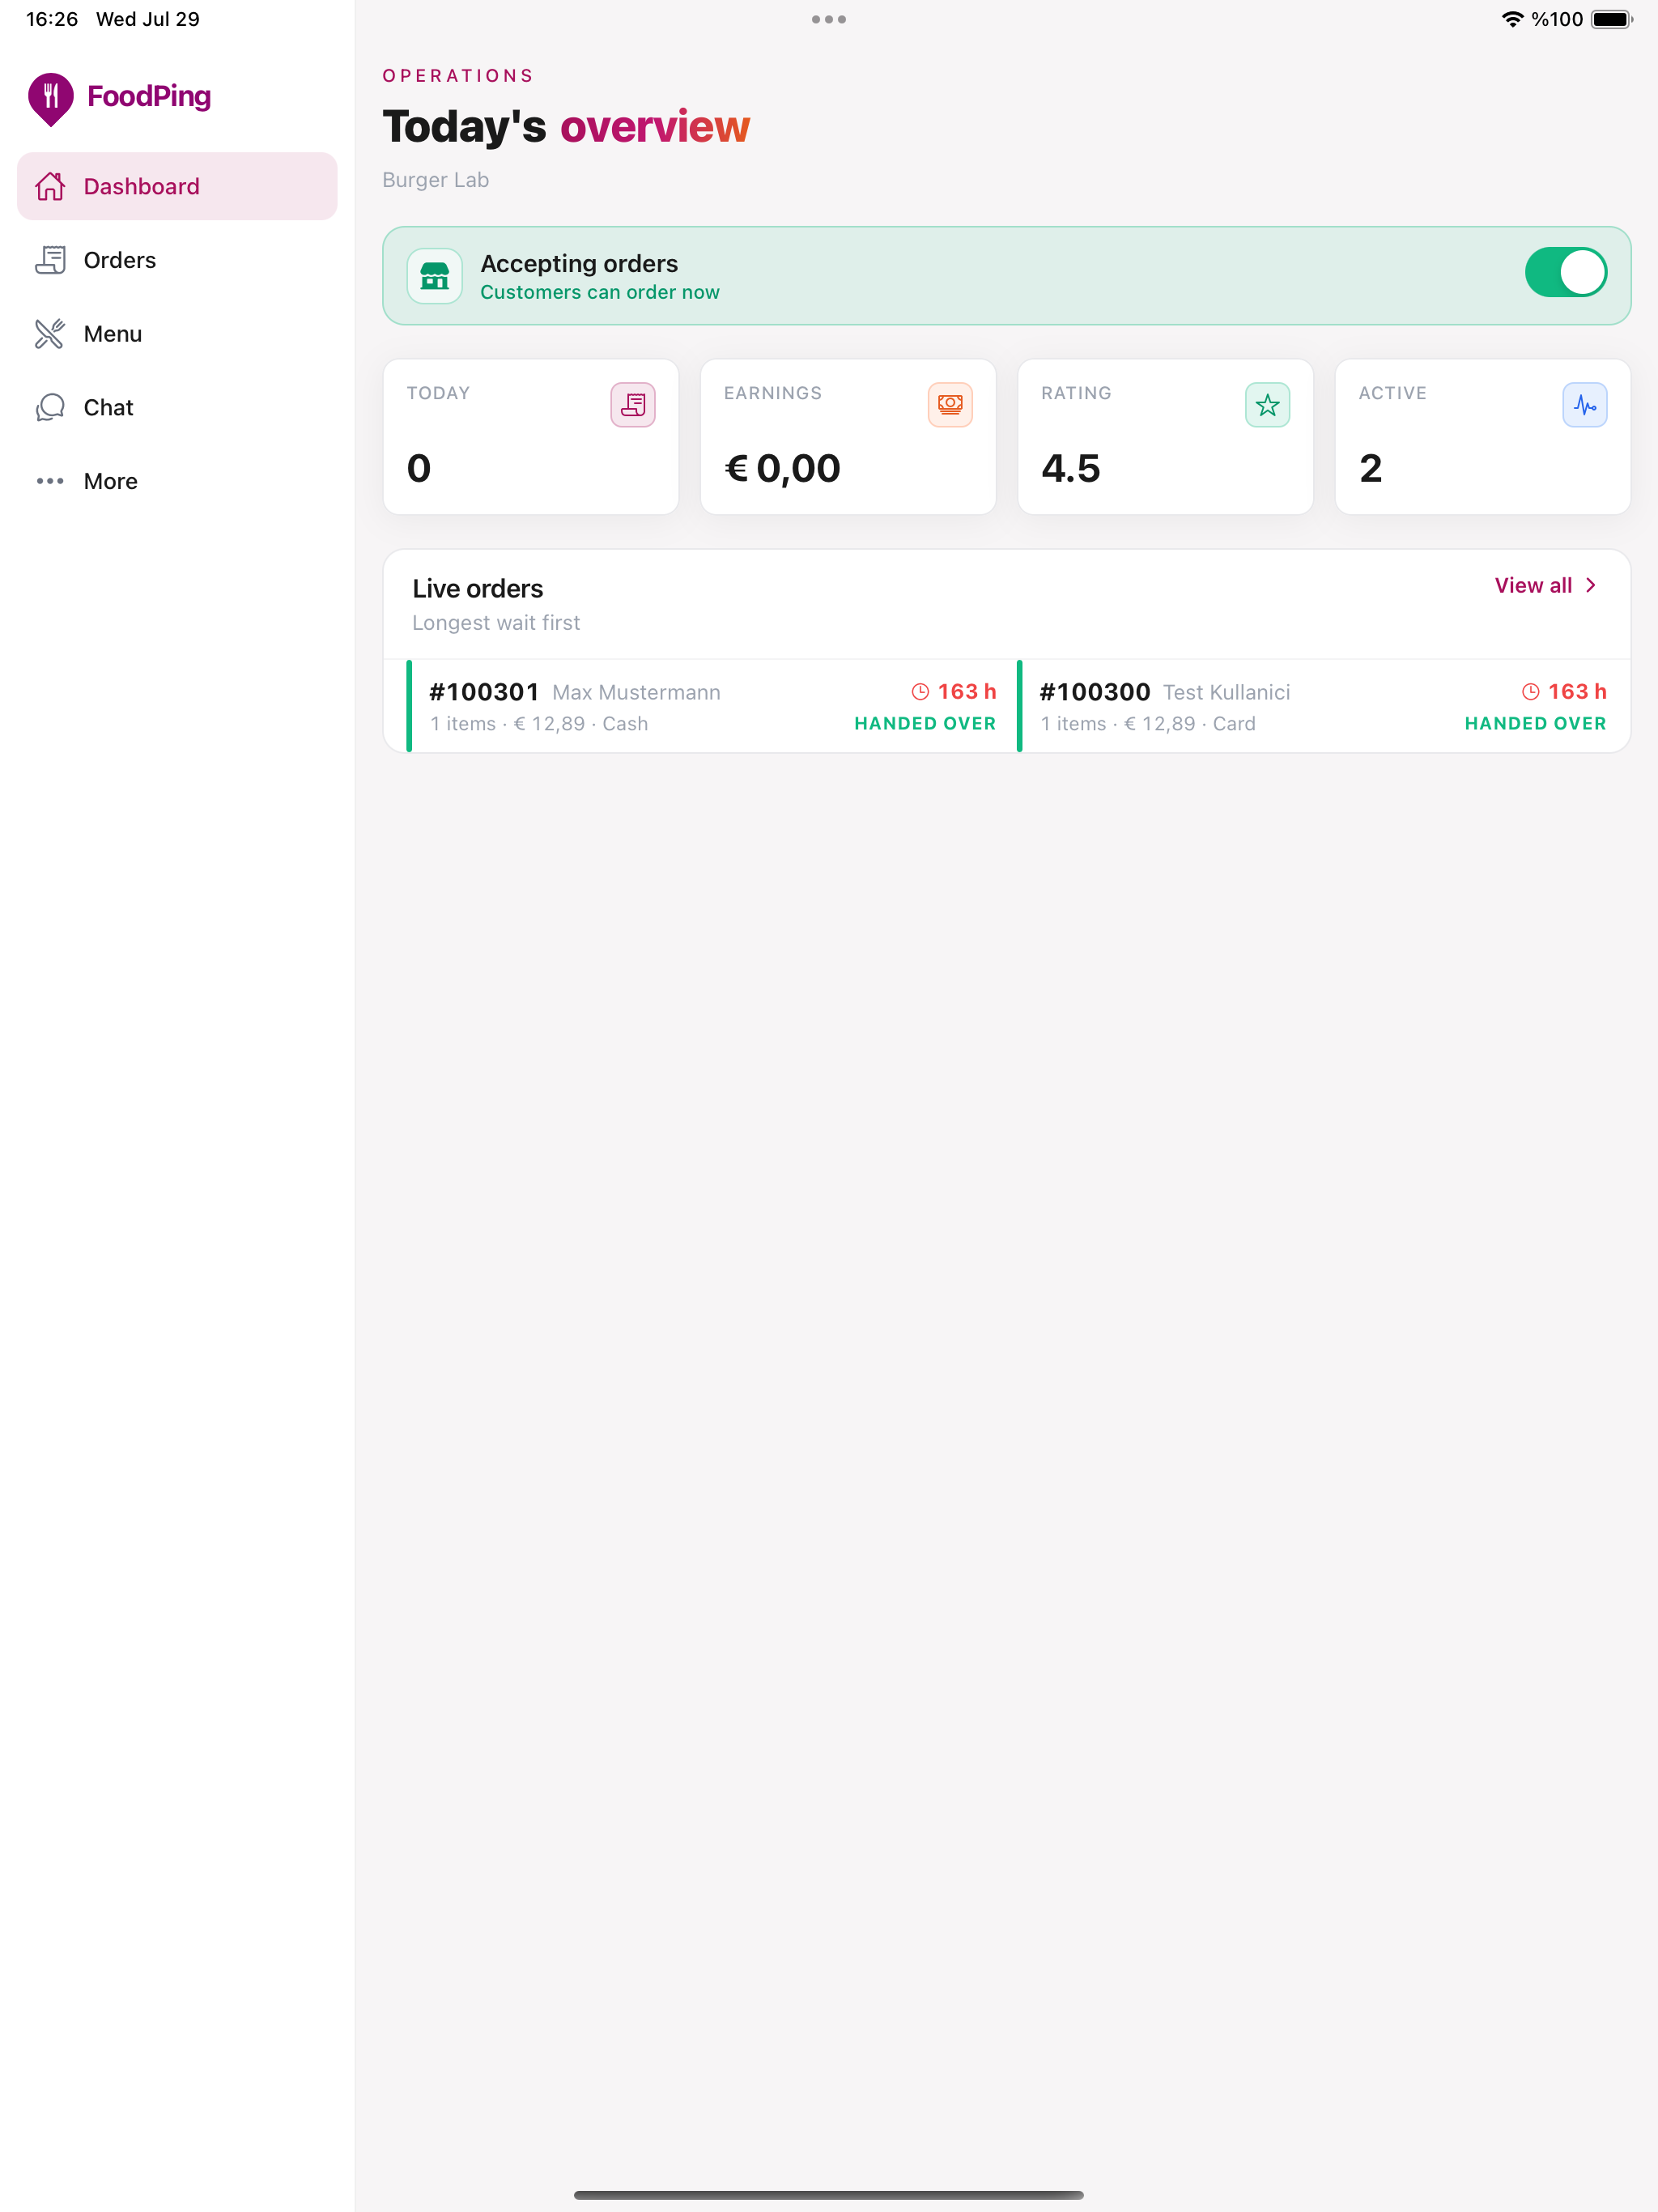
Task: Open the TODAY orders count card
Action: click(531, 437)
